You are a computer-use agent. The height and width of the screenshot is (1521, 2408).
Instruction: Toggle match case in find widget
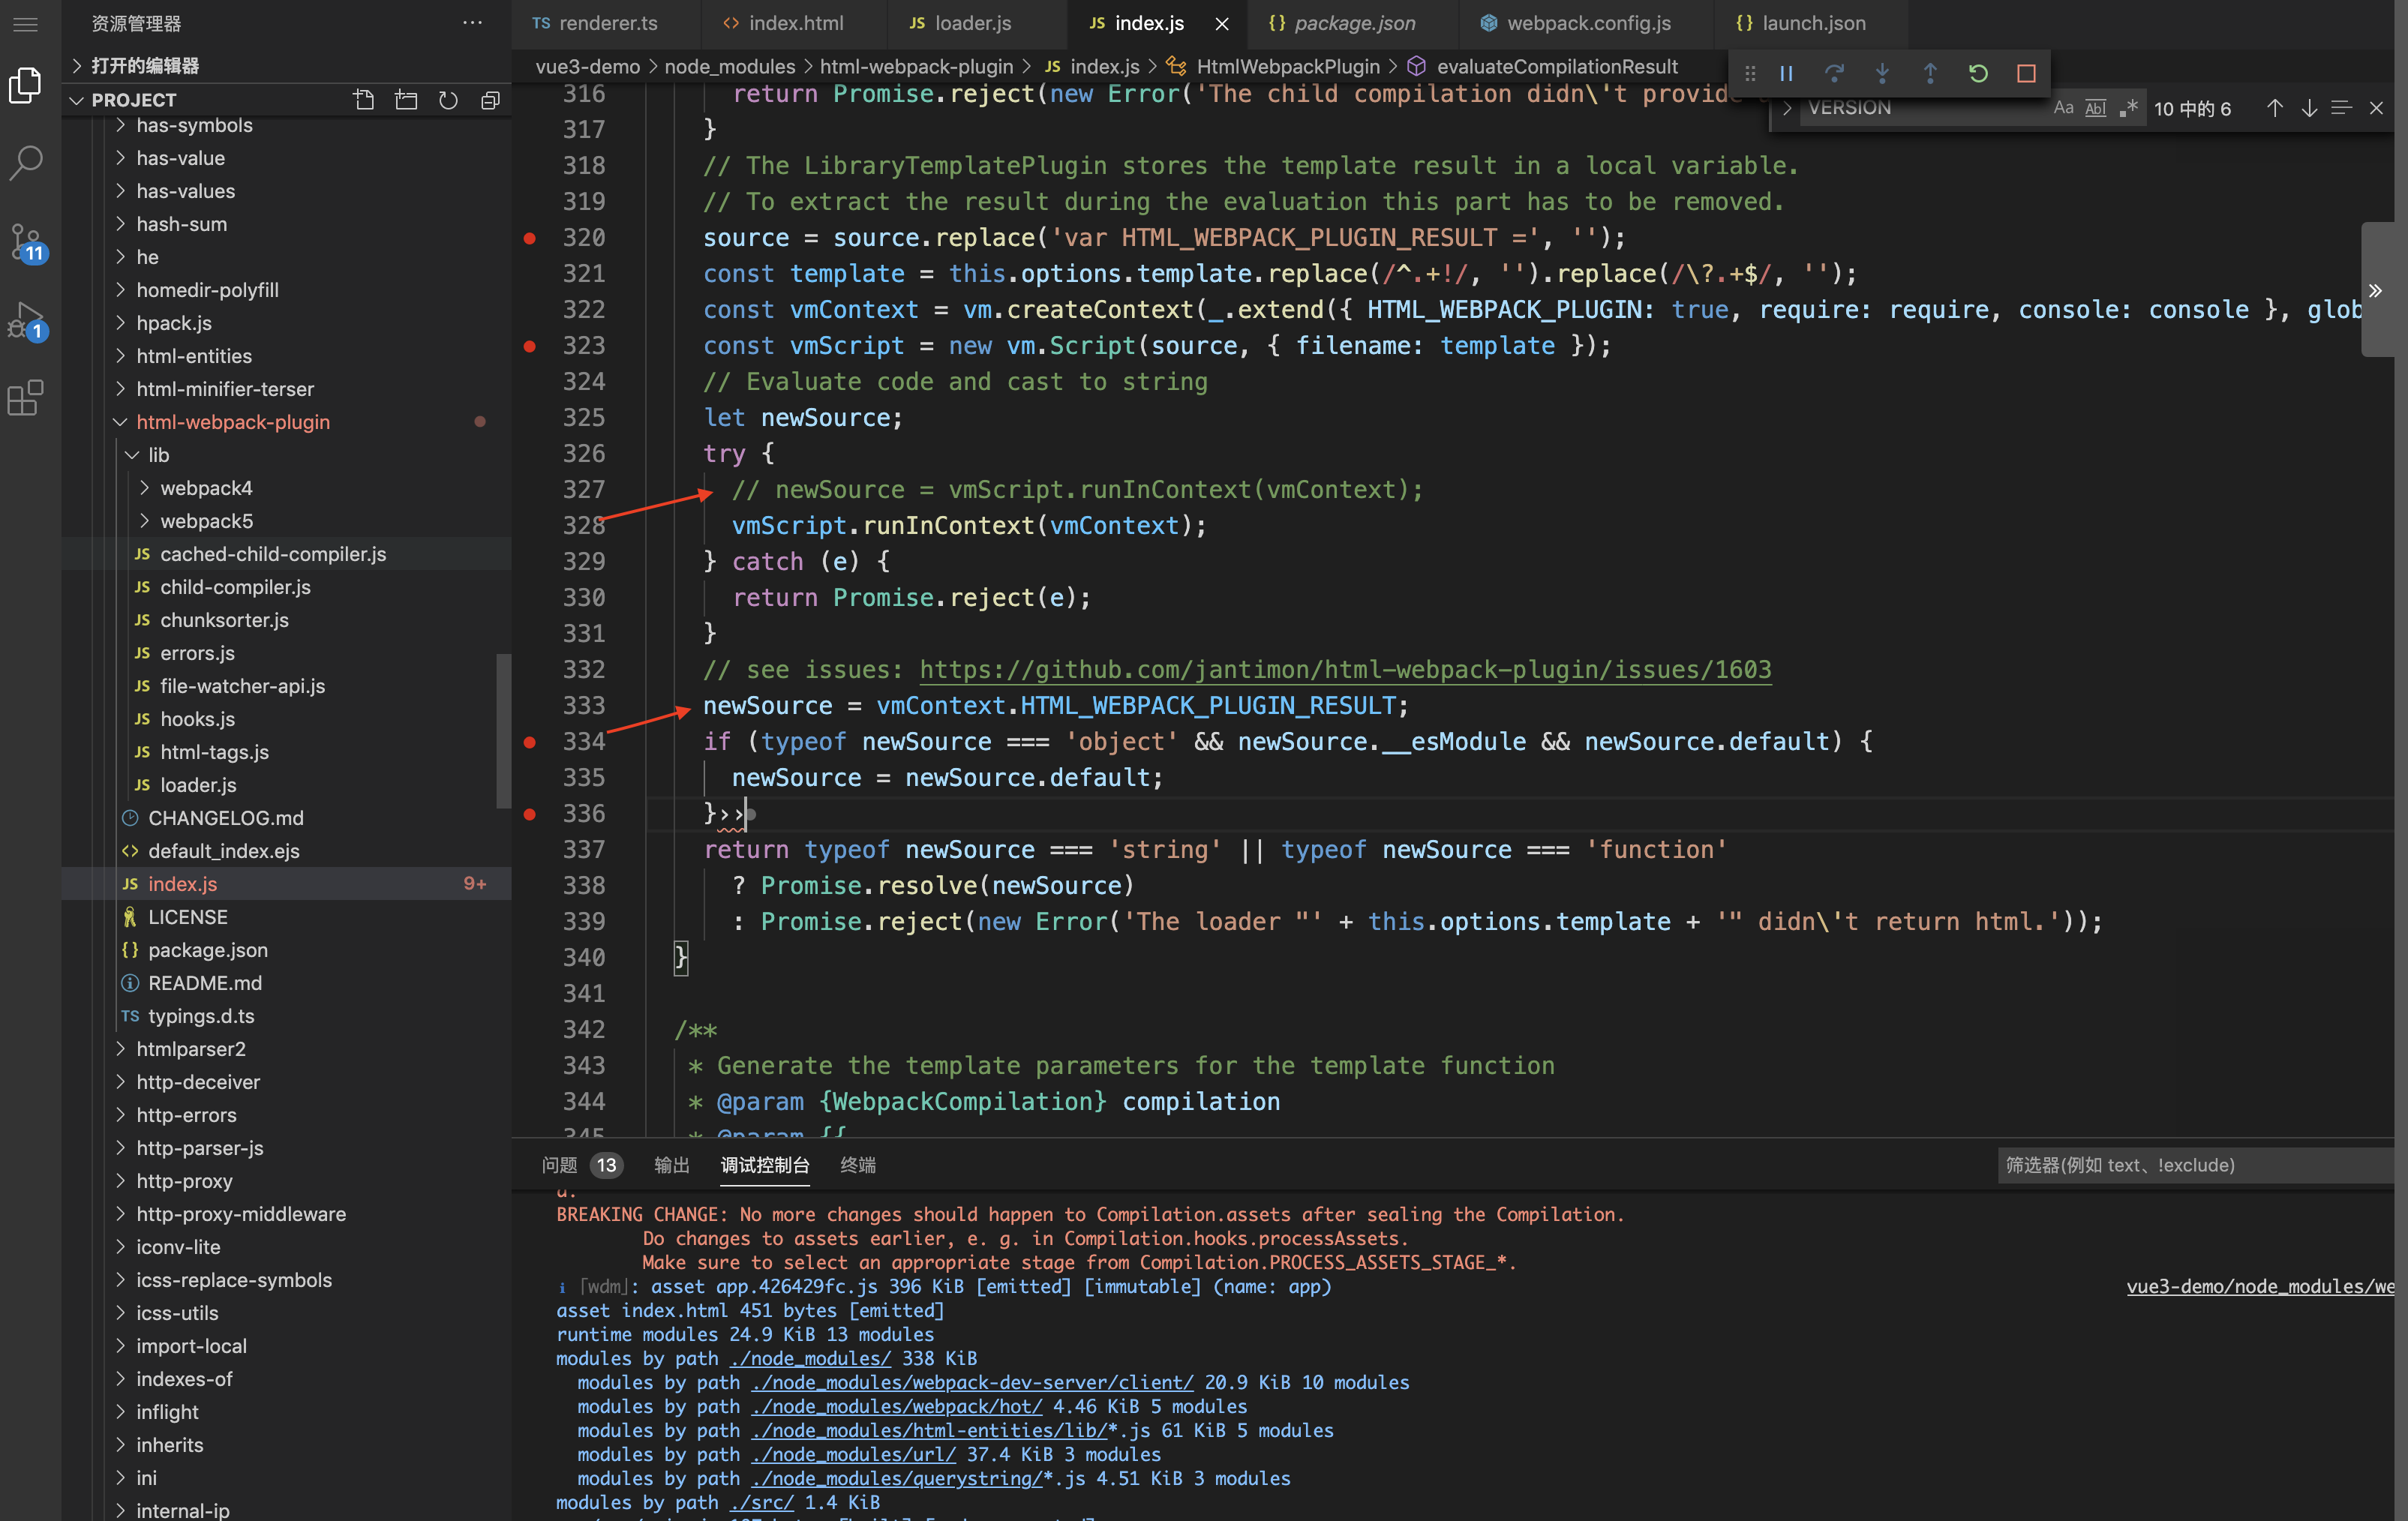pos(2063,108)
